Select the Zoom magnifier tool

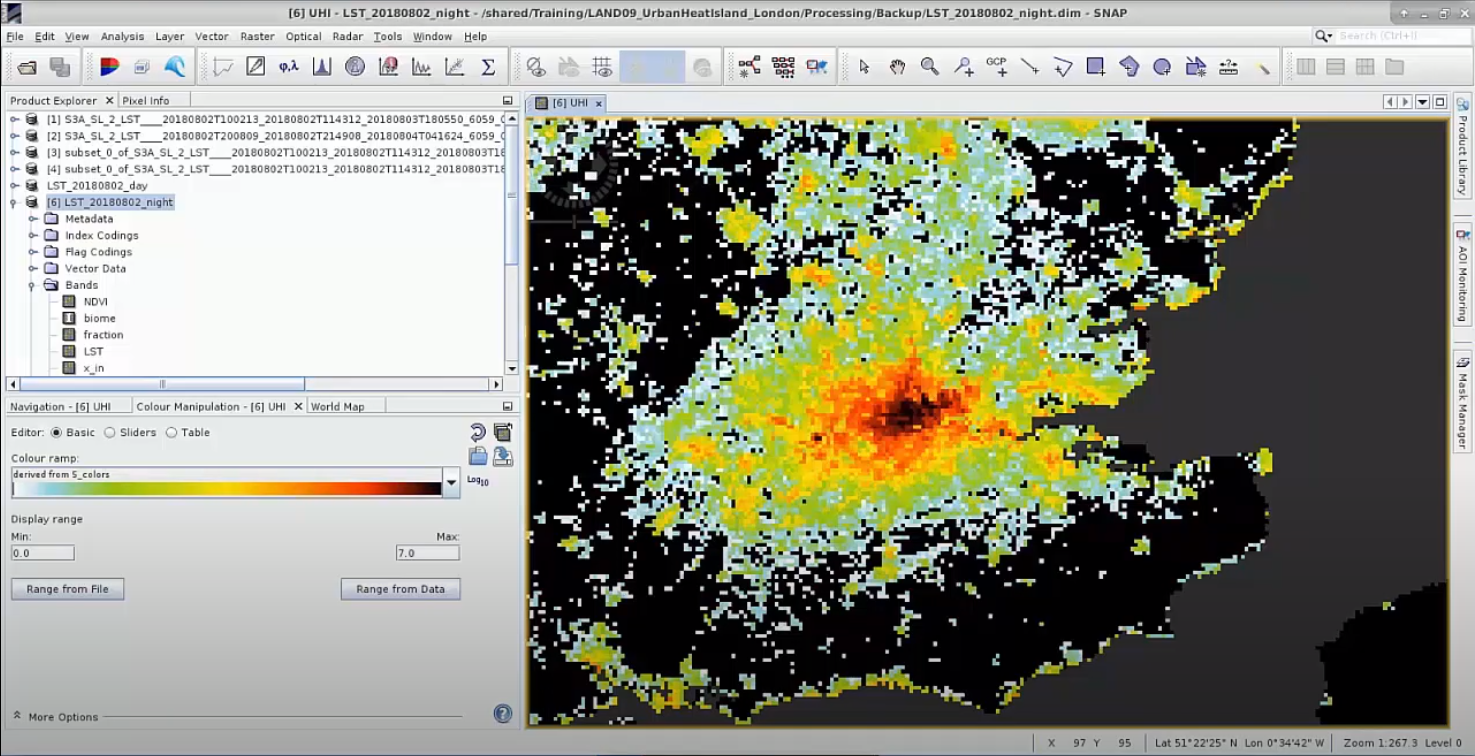(x=930, y=67)
